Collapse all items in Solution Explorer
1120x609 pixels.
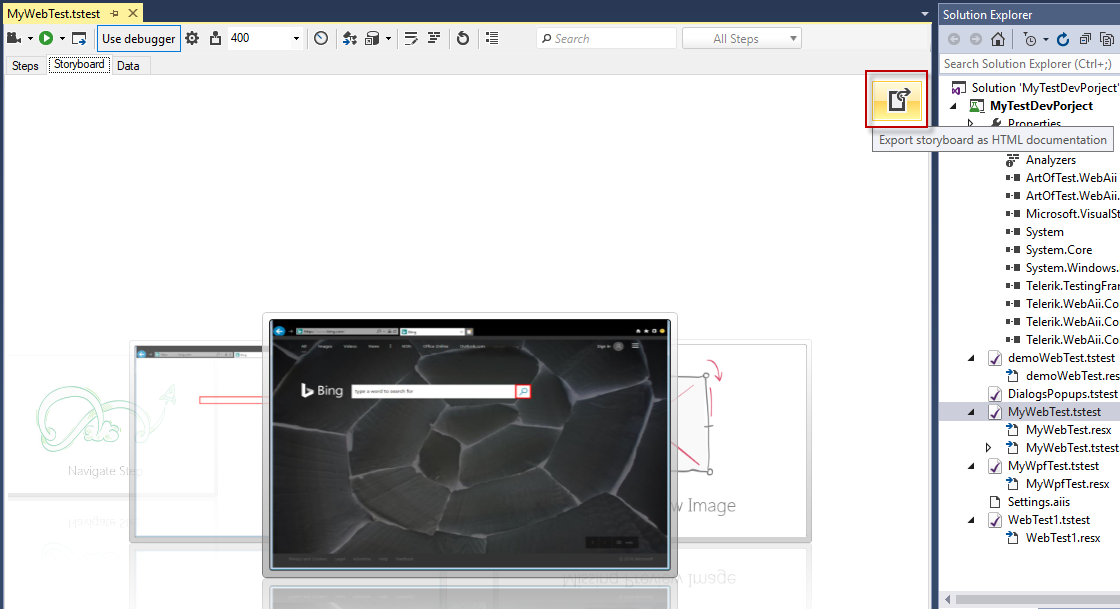[1085, 39]
